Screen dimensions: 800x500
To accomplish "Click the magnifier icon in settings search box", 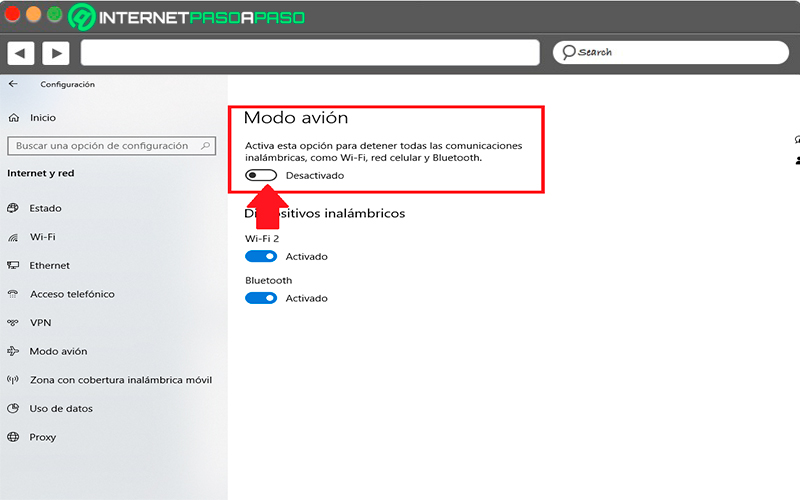I will (x=205, y=146).
